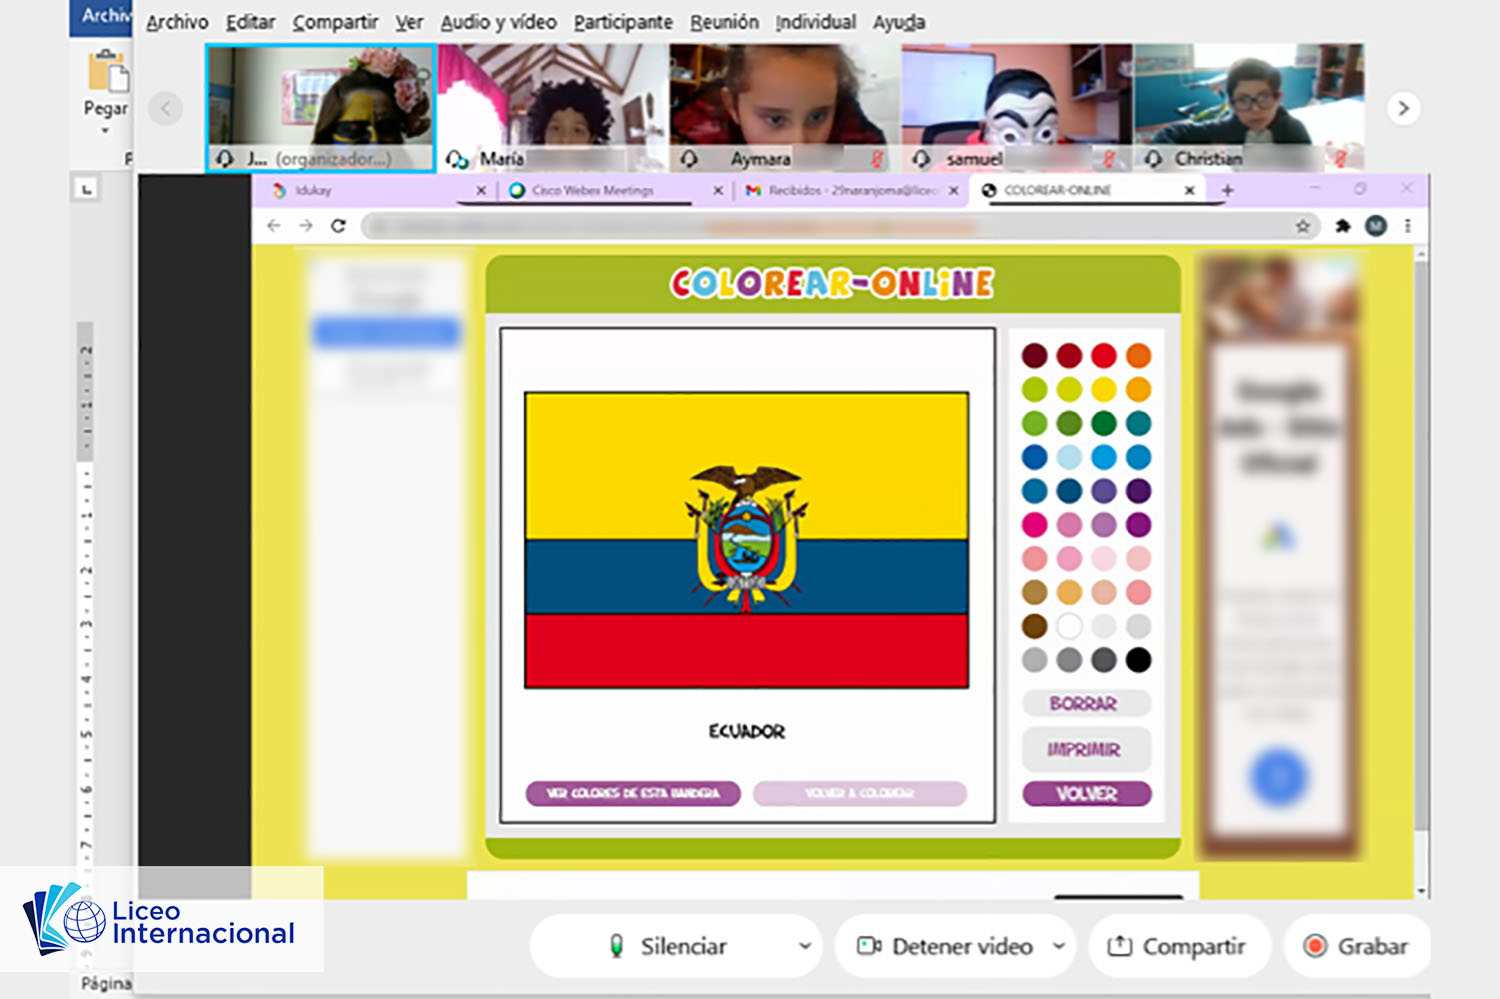This screenshot has width=1500, height=999.
Task: Select the organizer's video thumbnail
Action: (320, 108)
